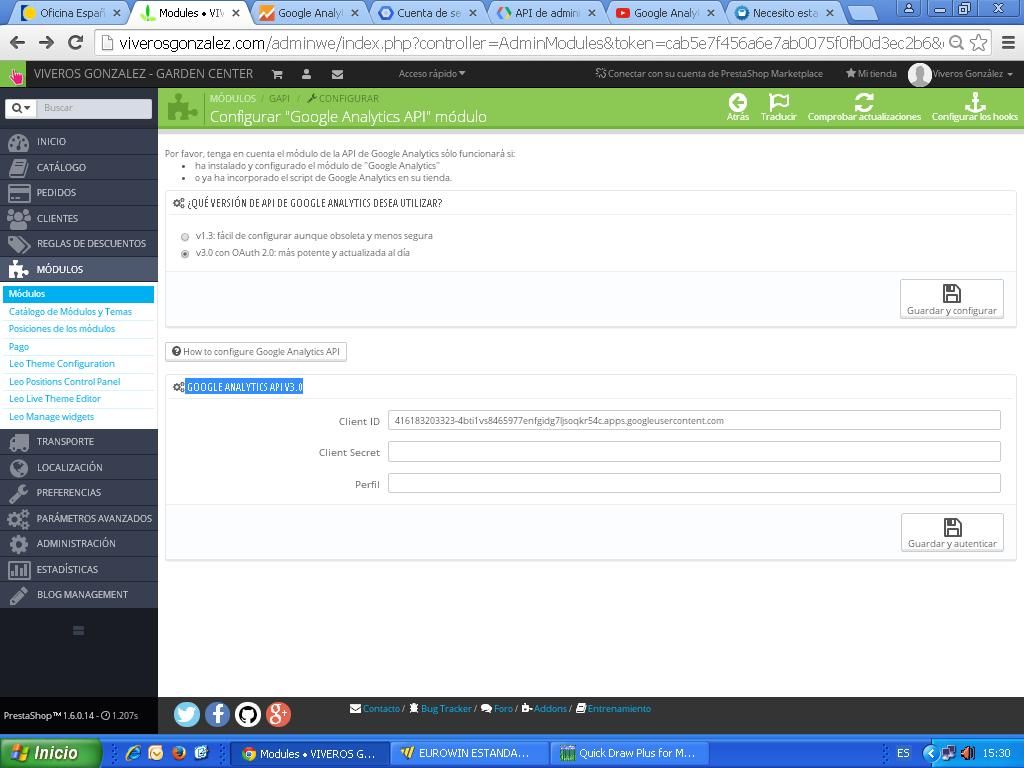
Task: Open the TRANSPORTE sidebar menu
Action: [78, 441]
